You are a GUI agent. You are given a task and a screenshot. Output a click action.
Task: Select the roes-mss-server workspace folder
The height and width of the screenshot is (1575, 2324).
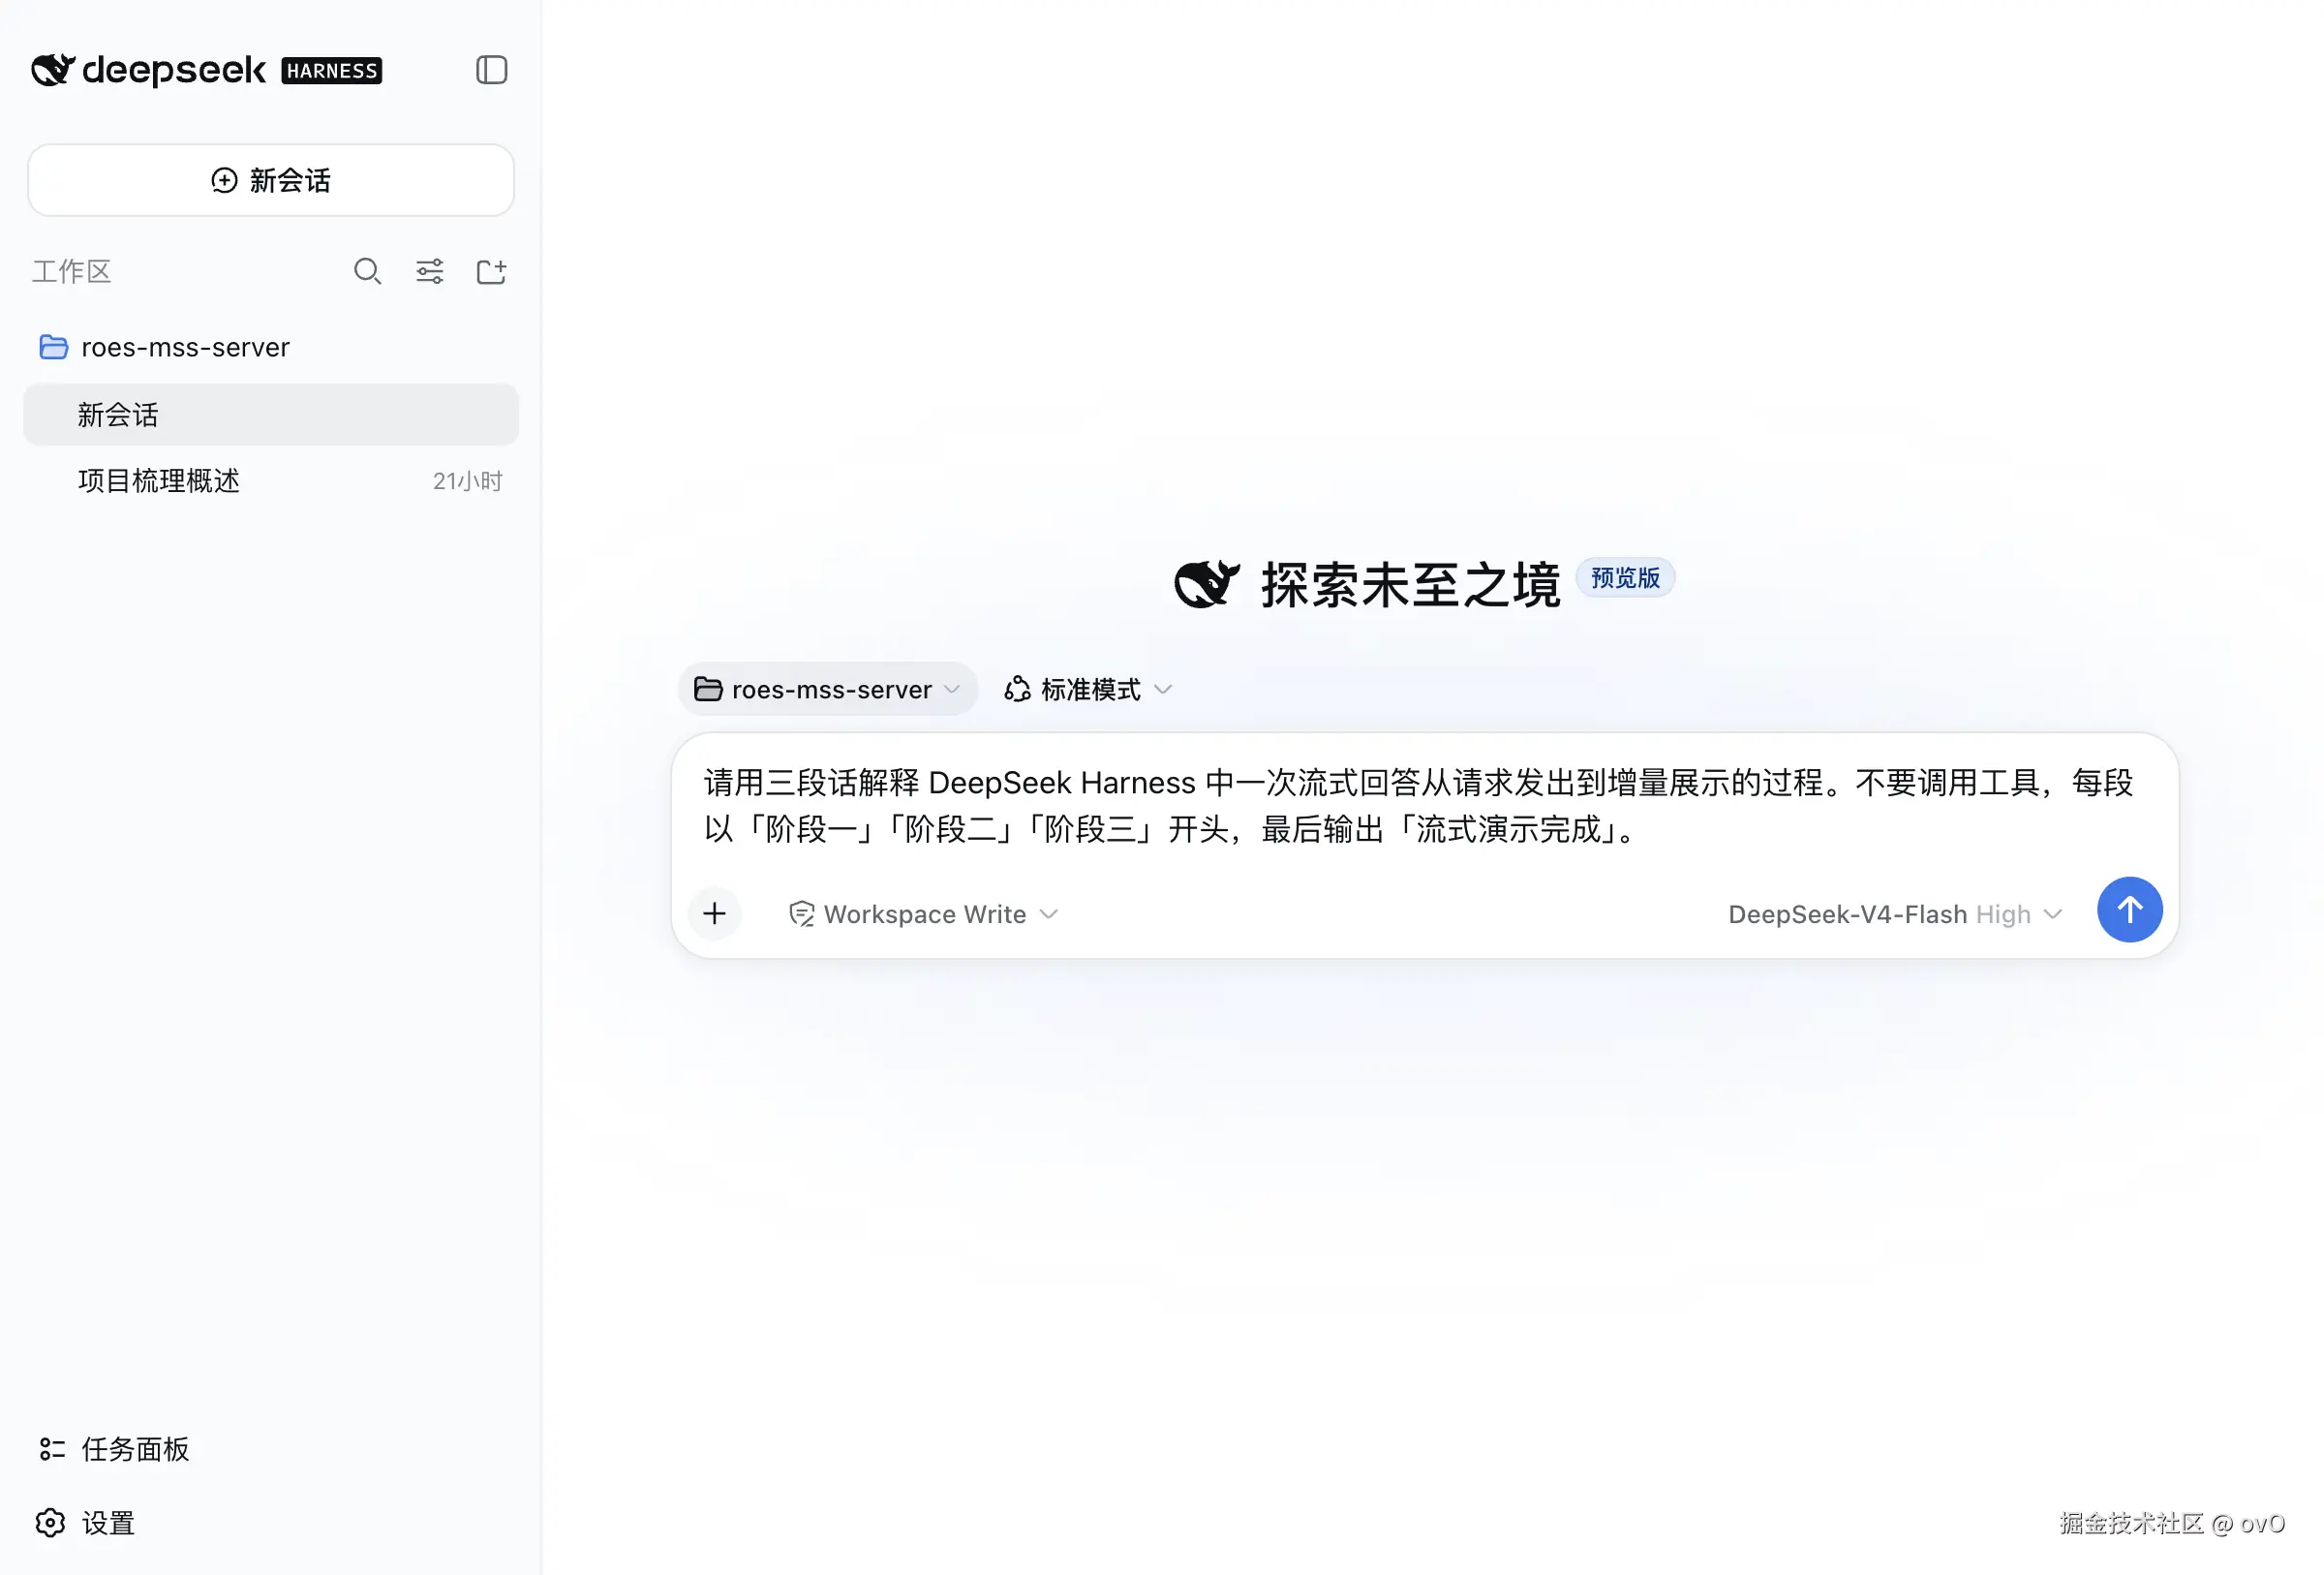(271, 347)
